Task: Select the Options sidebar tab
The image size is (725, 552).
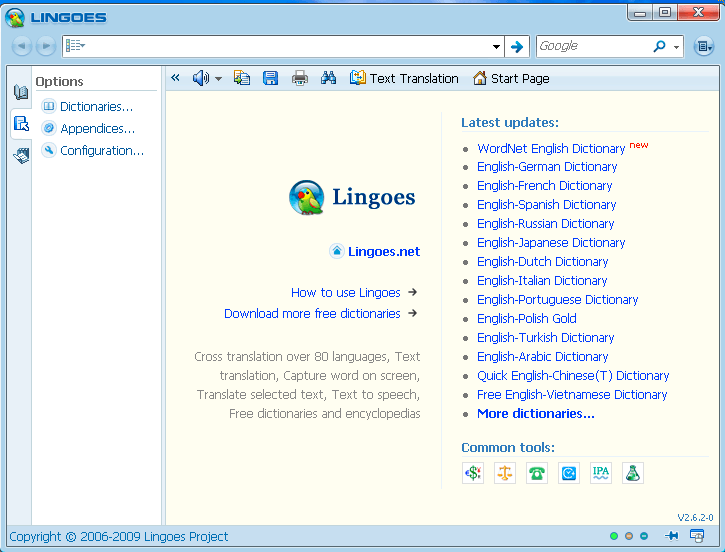Action: (21, 124)
